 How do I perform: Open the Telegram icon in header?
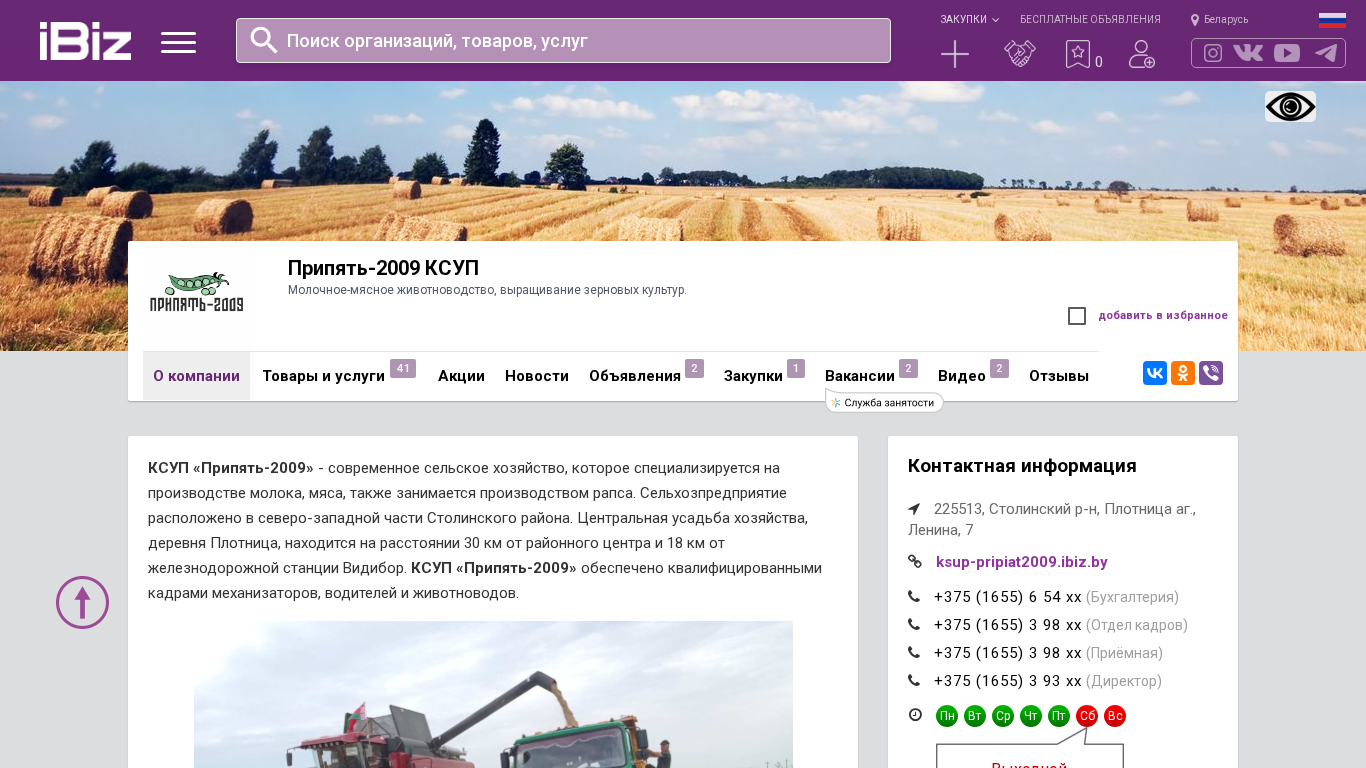1326,53
